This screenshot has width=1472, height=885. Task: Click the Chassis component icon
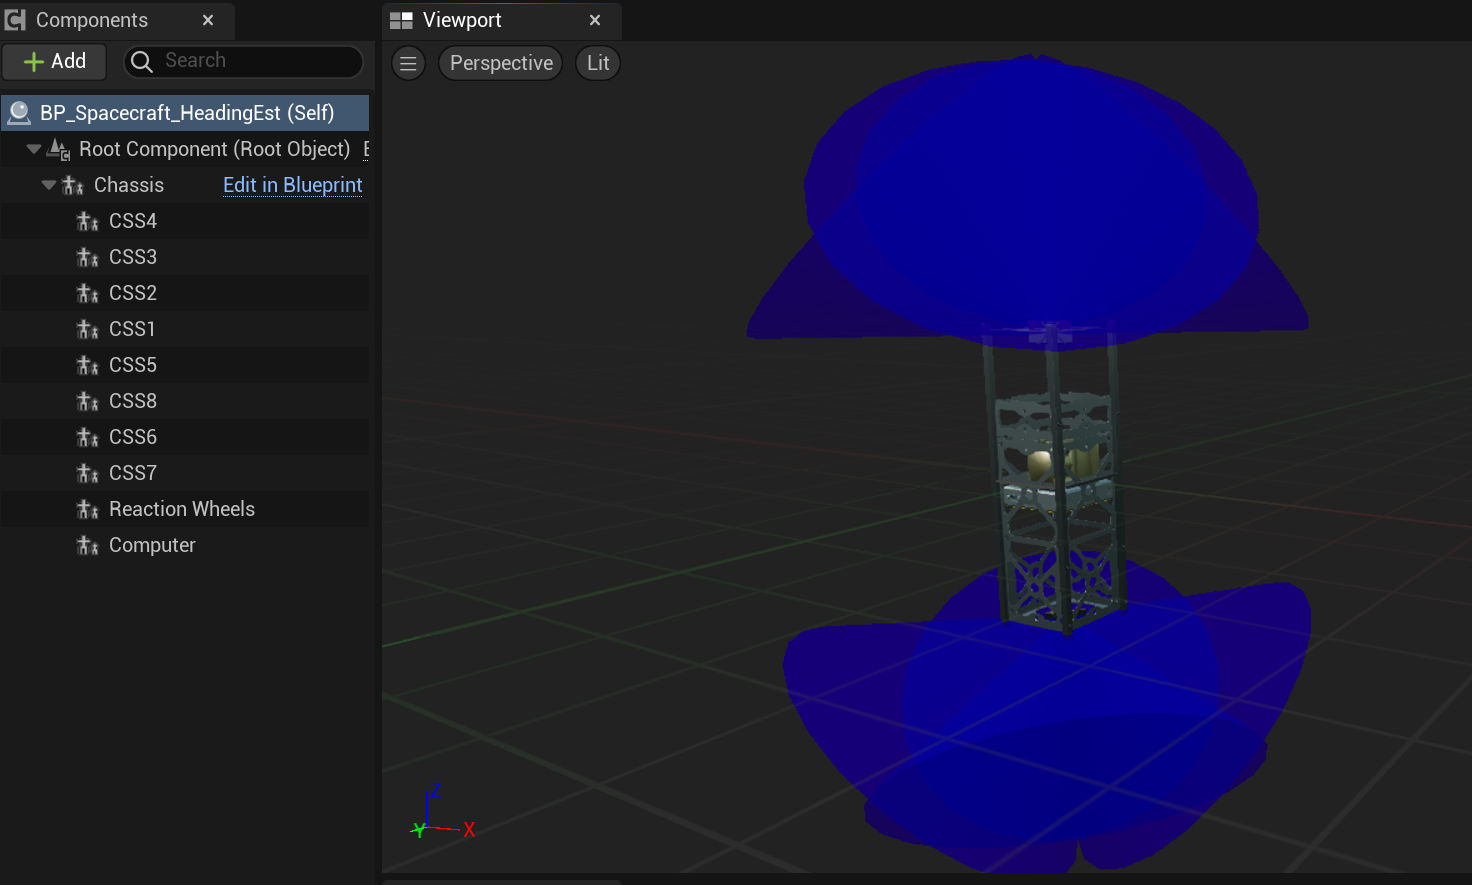pos(73,186)
